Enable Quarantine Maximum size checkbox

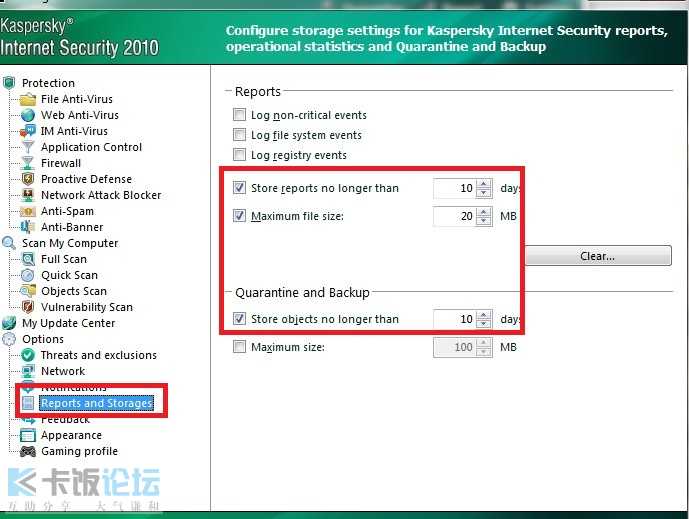[x=239, y=347]
